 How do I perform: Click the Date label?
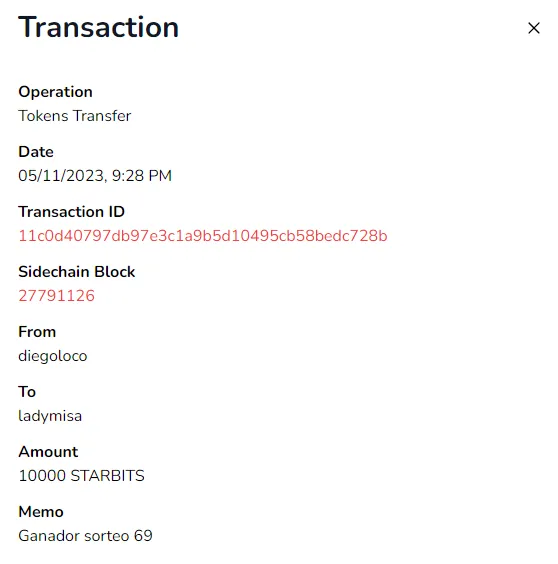click(36, 152)
